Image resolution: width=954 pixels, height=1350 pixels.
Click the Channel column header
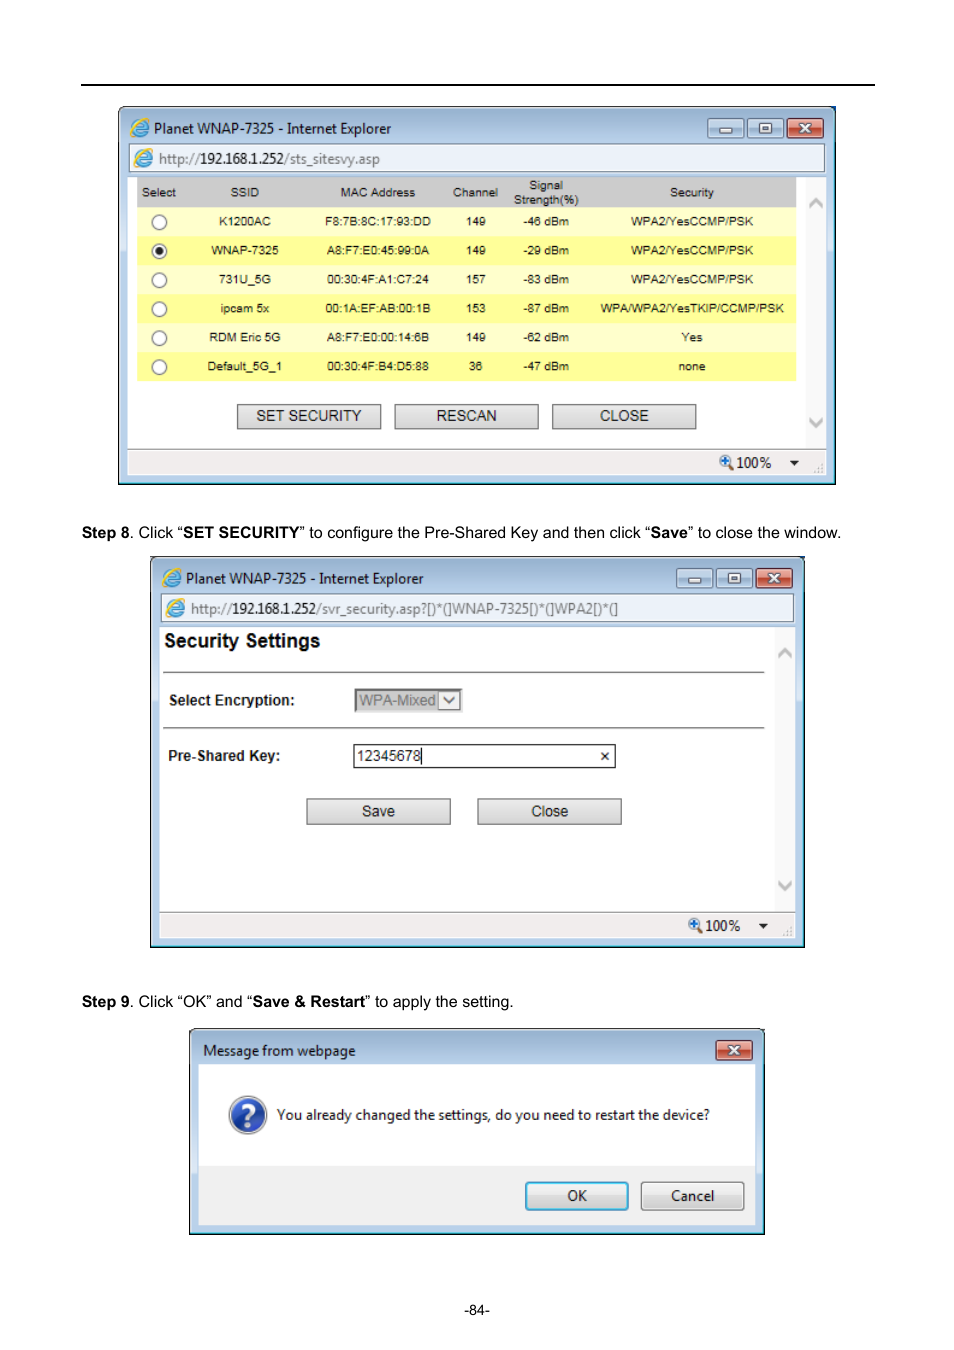click(475, 193)
